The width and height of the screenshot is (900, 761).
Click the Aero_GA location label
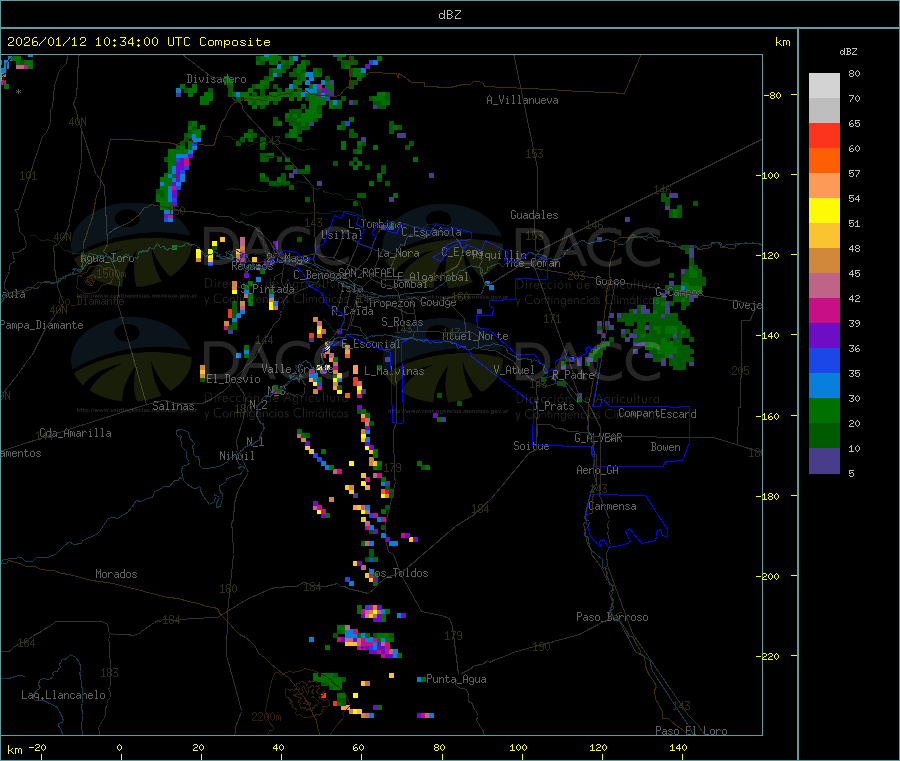tap(598, 470)
